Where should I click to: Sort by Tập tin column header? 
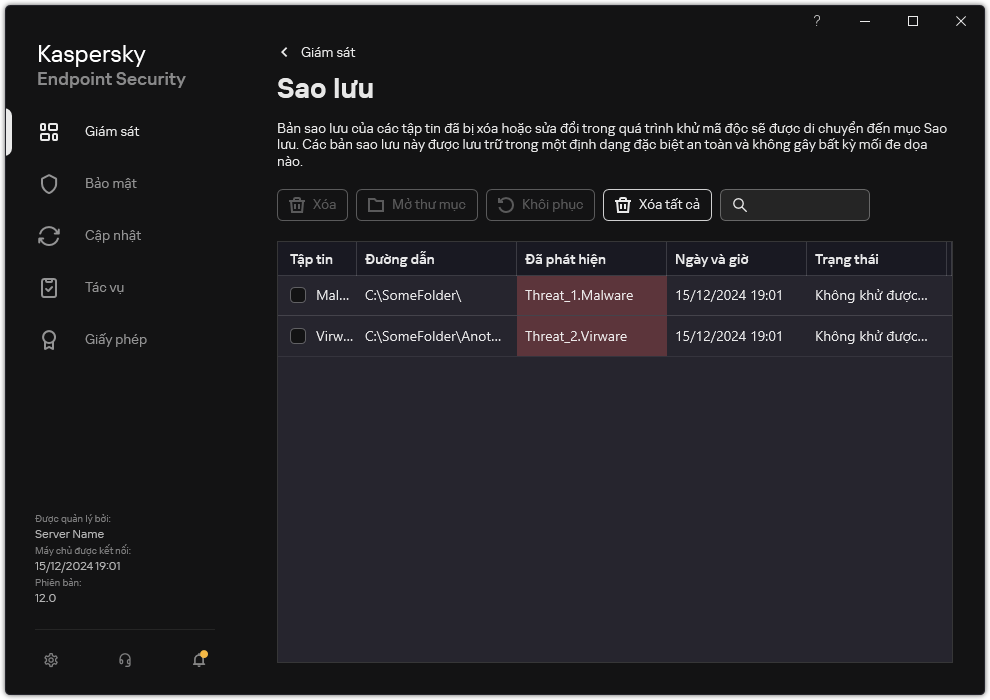coord(317,259)
